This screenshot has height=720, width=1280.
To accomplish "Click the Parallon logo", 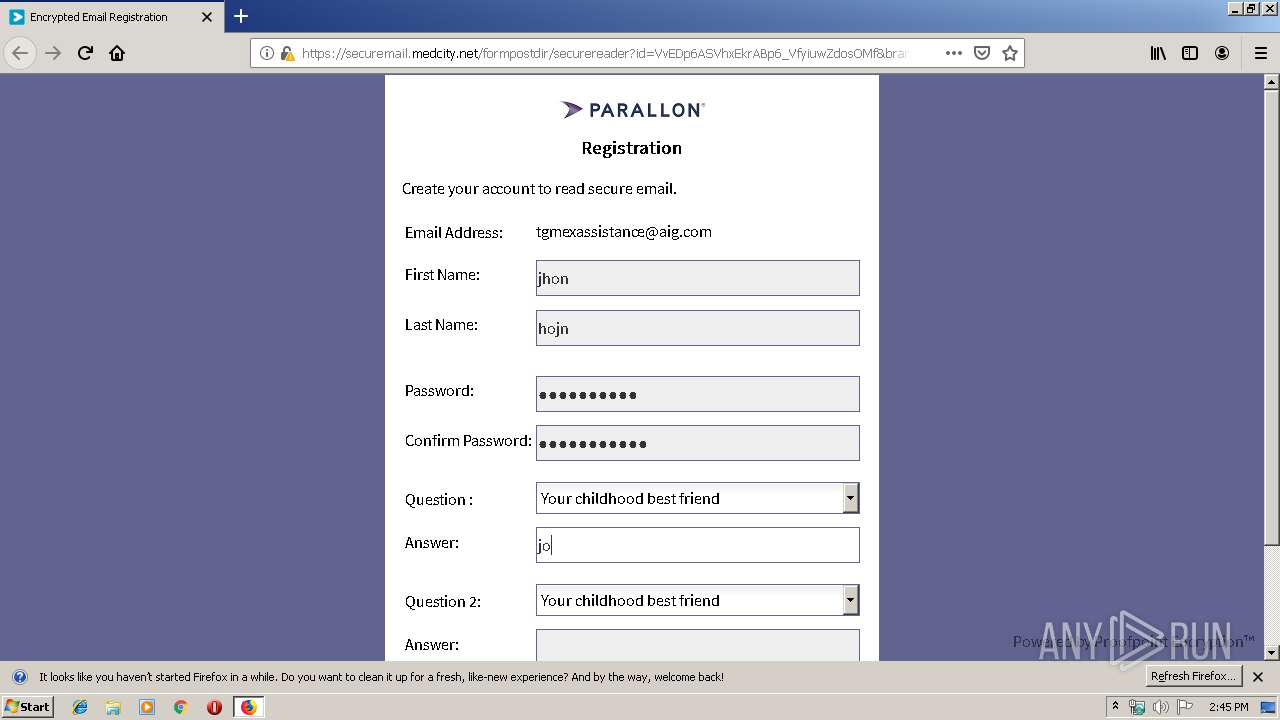I will point(632,109).
